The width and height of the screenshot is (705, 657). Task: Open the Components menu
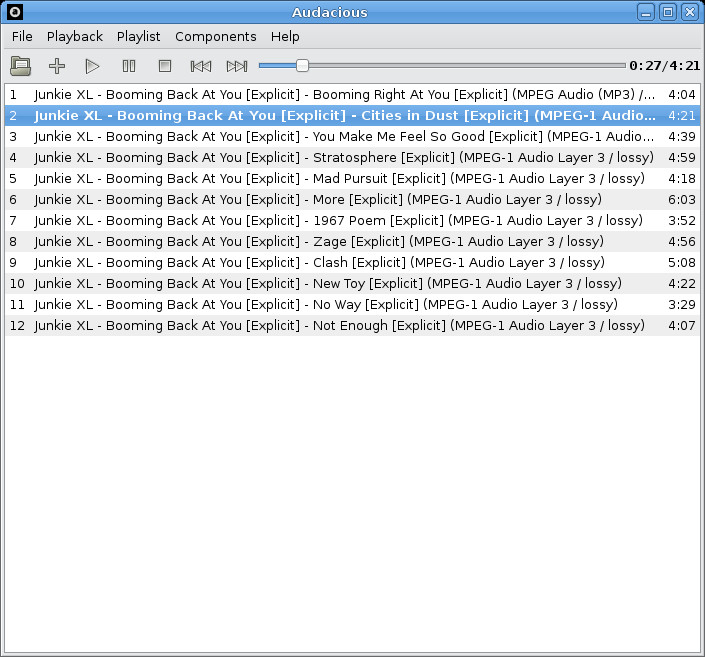point(216,36)
